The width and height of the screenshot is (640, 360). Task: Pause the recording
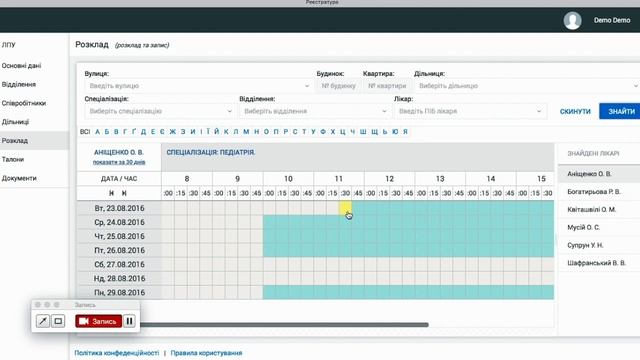click(x=129, y=321)
